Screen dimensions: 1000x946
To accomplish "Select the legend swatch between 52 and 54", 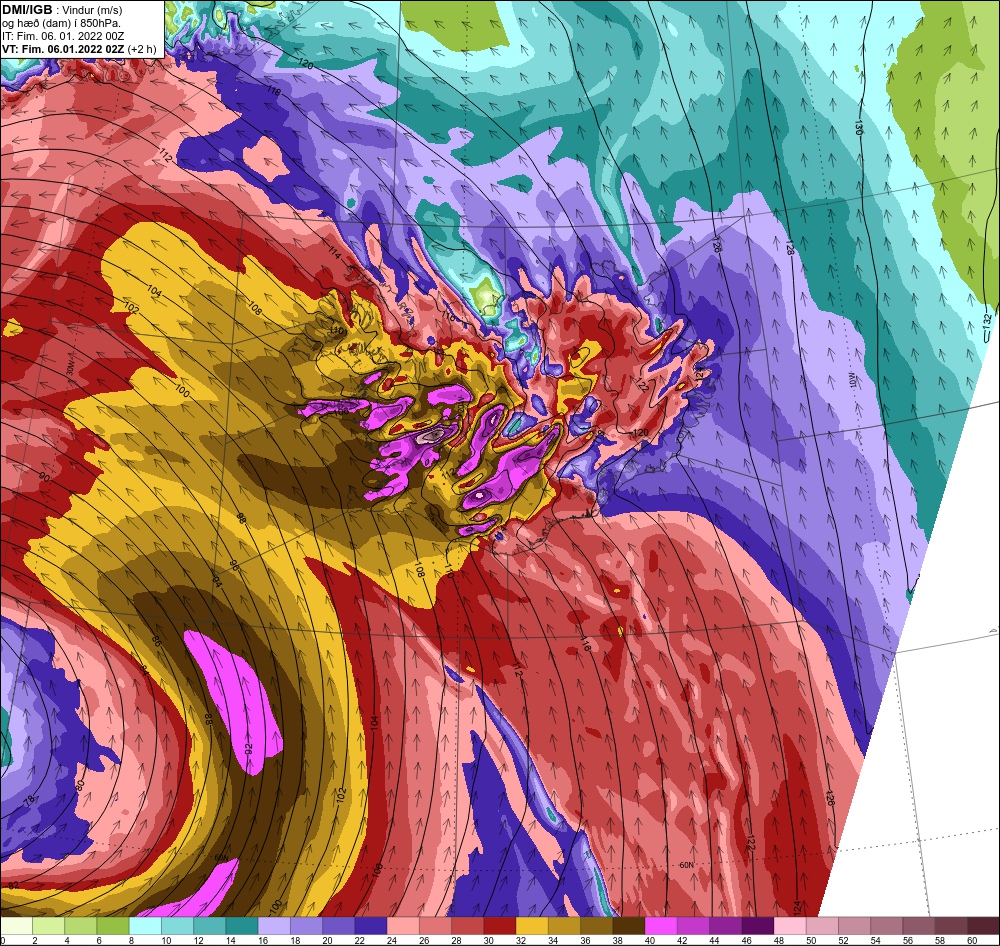I will tap(854, 926).
